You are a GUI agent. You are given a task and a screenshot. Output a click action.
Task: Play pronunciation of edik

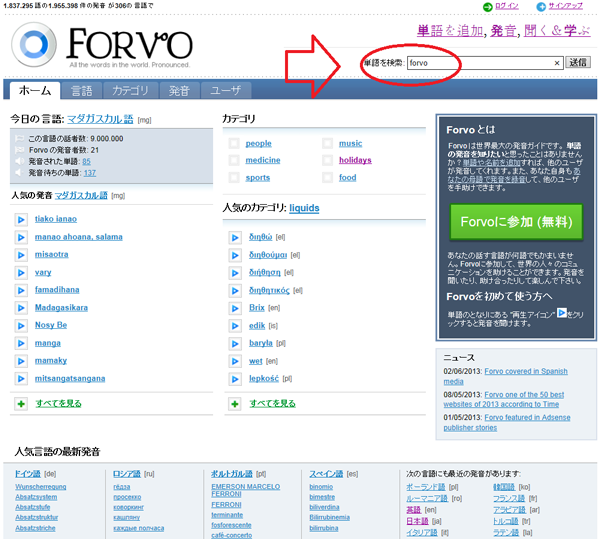coord(235,326)
